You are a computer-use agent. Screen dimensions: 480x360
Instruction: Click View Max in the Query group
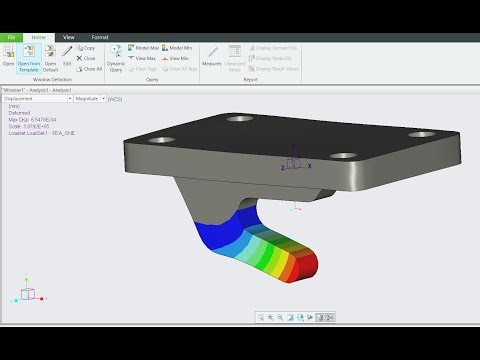tap(142, 58)
